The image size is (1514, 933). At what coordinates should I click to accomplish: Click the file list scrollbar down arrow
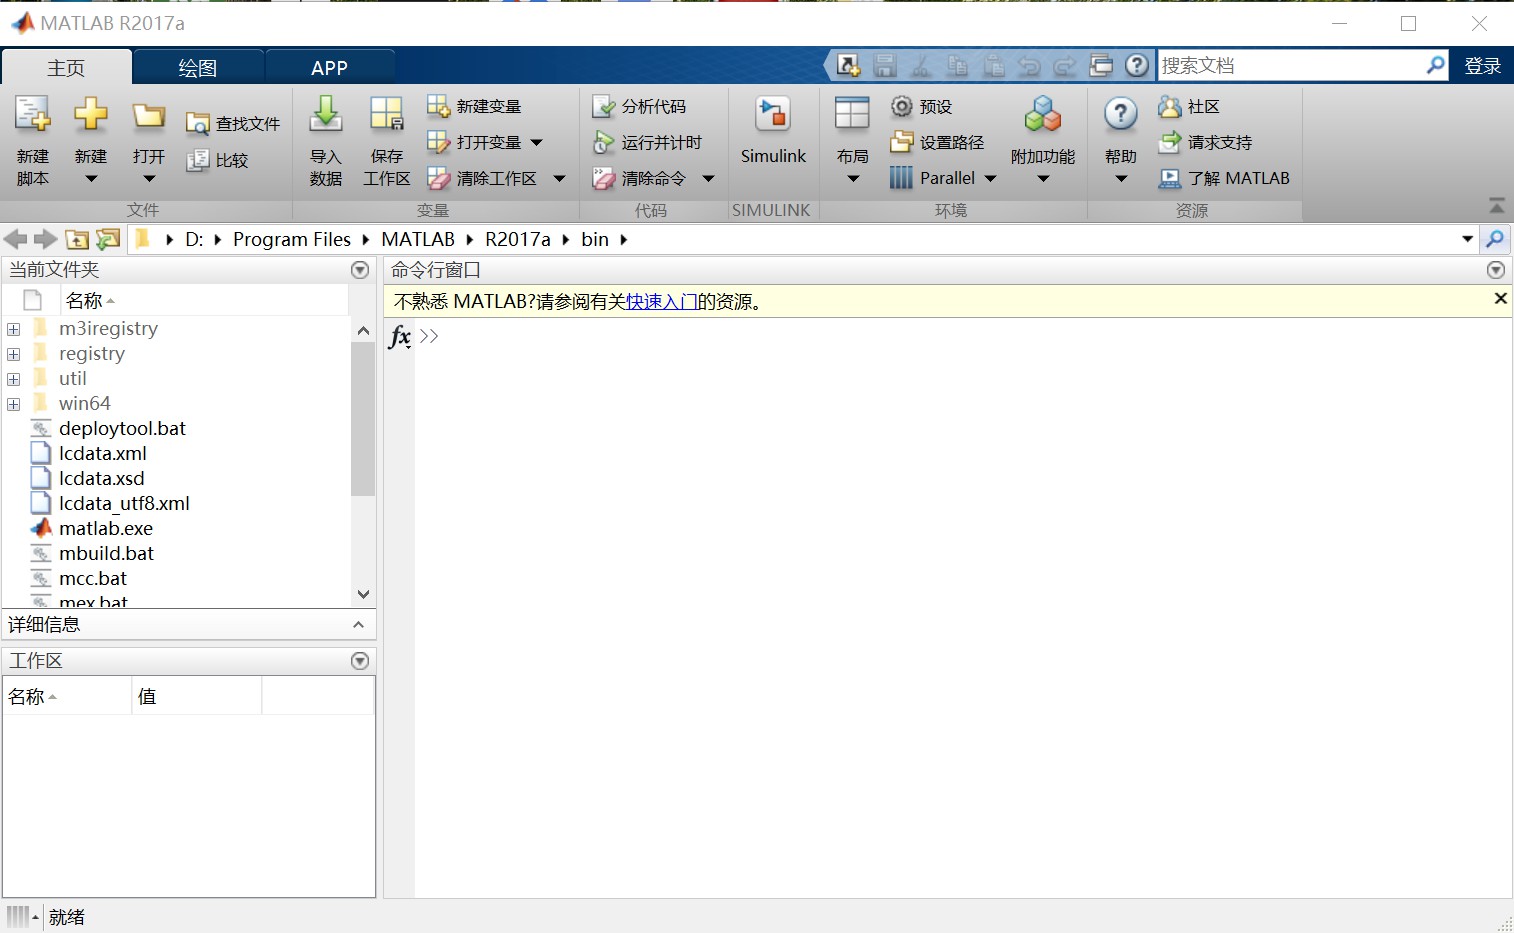click(363, 594)
